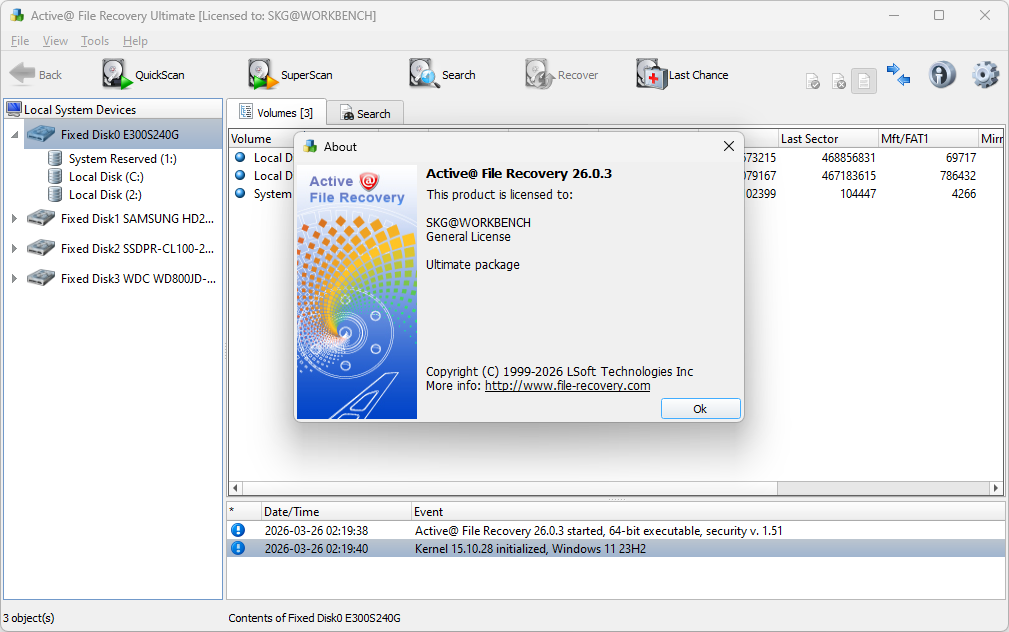Click the Local System Devices computer icon
1009x632 pixels.
[14, 109]
